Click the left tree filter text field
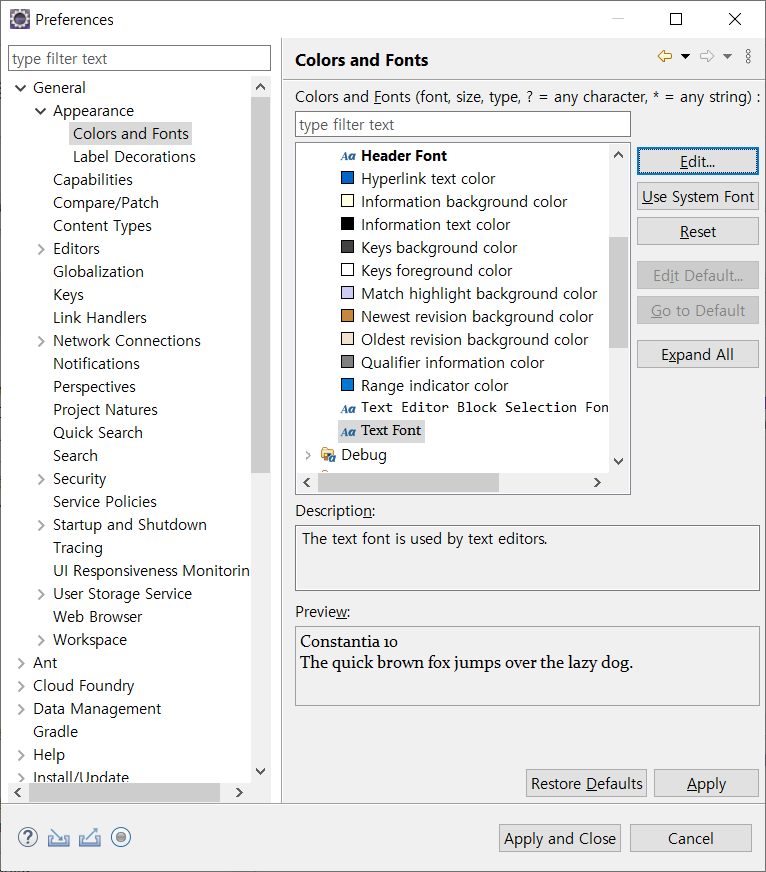Image resolution: width=766 pixels, height=872 pixels. tap(139, 58)
